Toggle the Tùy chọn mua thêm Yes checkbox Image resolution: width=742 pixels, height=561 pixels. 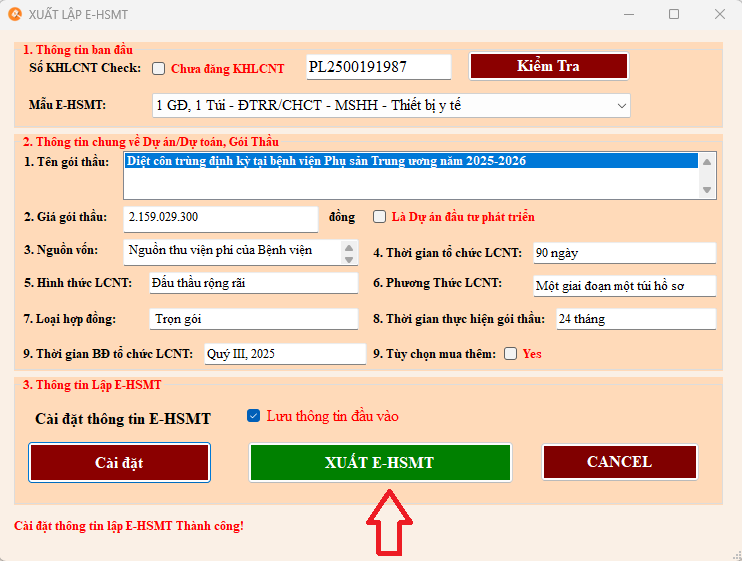pos(511,354)
